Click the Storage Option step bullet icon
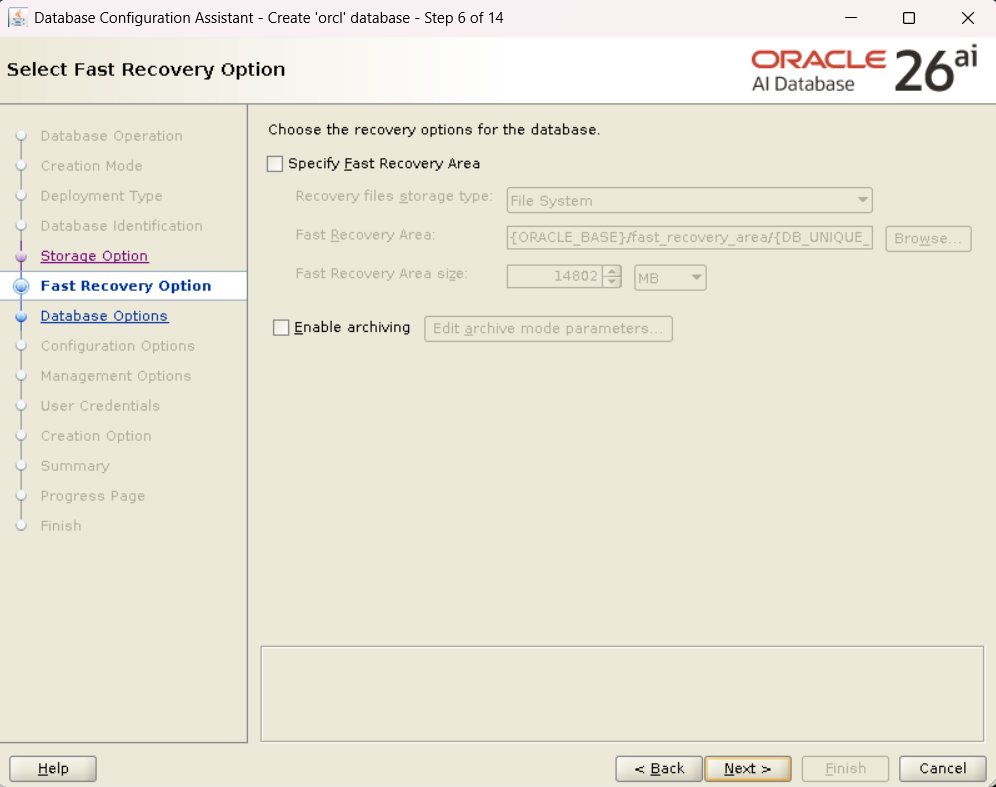Viewport: 996px width, 787px height. tap(21, 256)
